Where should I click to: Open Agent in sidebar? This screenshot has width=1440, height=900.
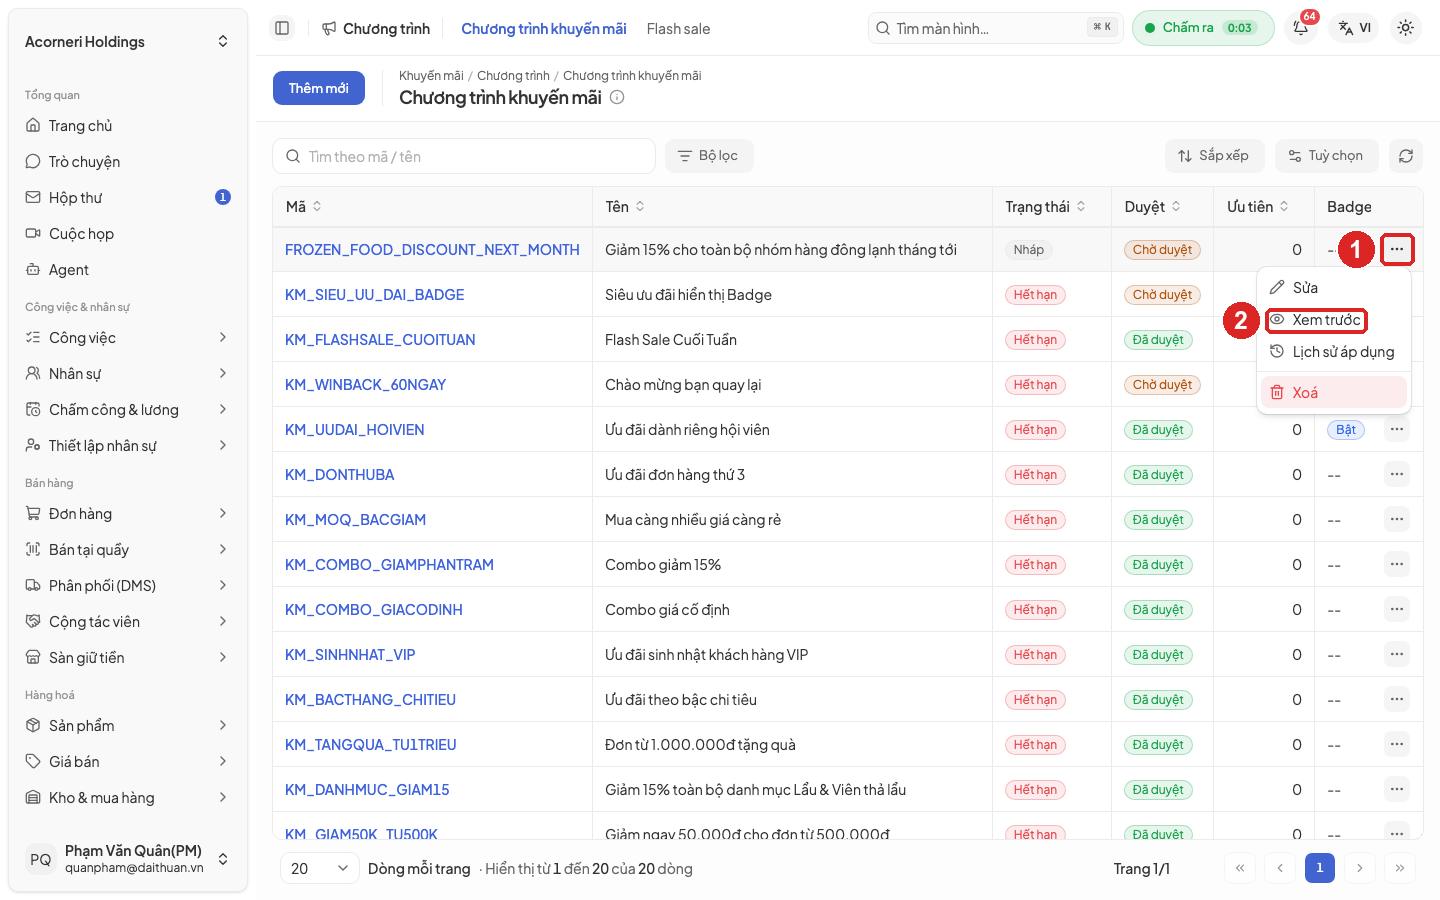coord(128,270)
